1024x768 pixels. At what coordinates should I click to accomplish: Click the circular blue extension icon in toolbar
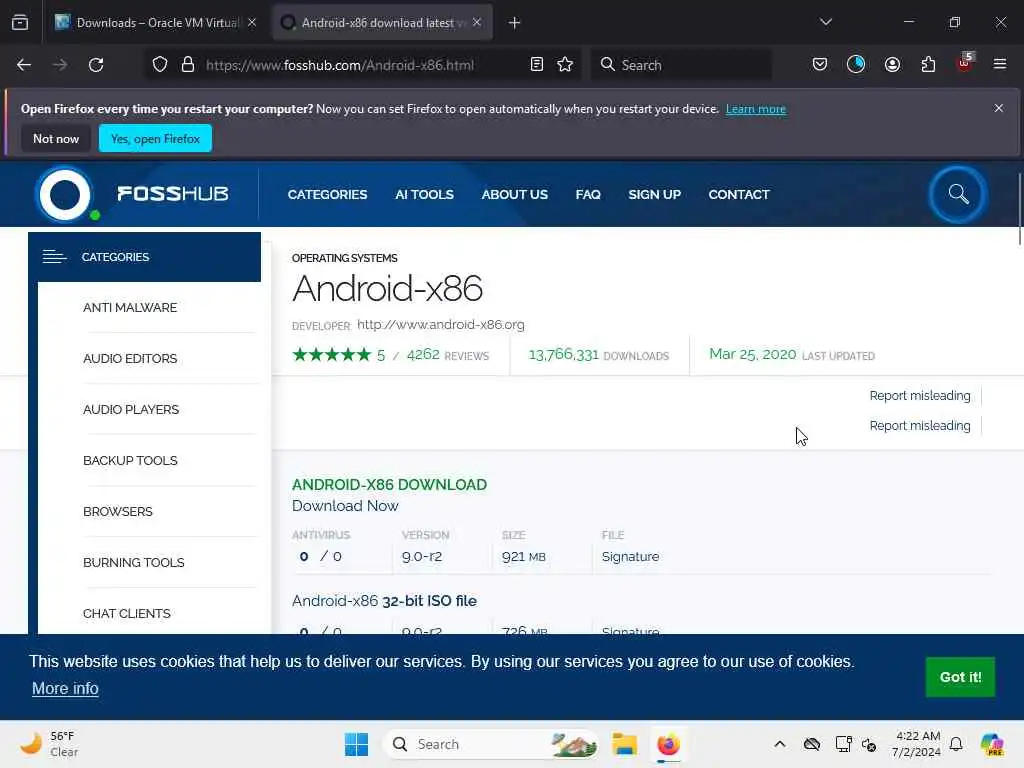coord(856,65)
